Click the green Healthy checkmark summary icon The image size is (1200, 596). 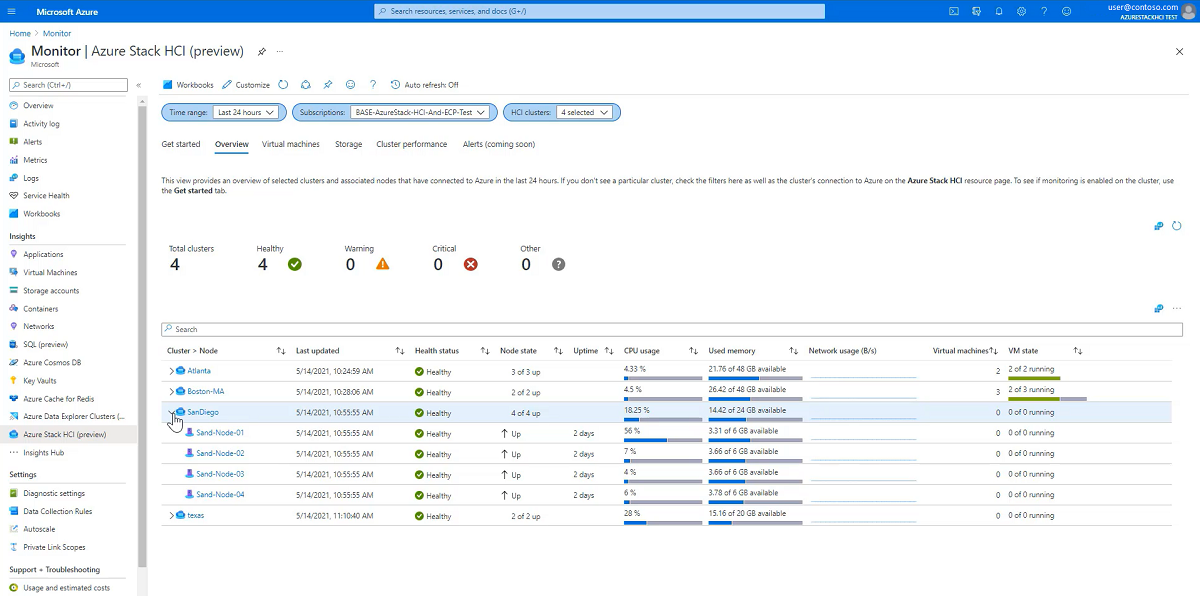294,264
